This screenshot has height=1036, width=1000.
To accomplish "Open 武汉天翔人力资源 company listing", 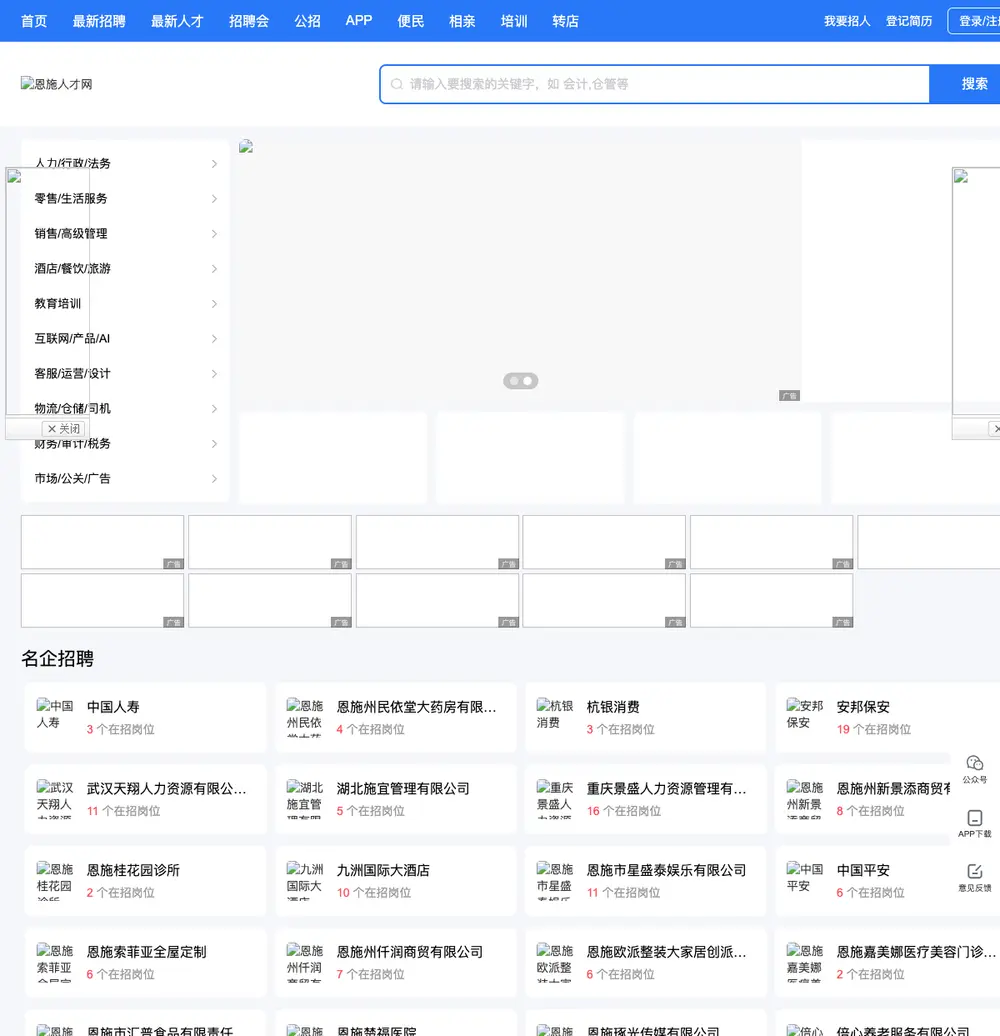I will (145, 799).
